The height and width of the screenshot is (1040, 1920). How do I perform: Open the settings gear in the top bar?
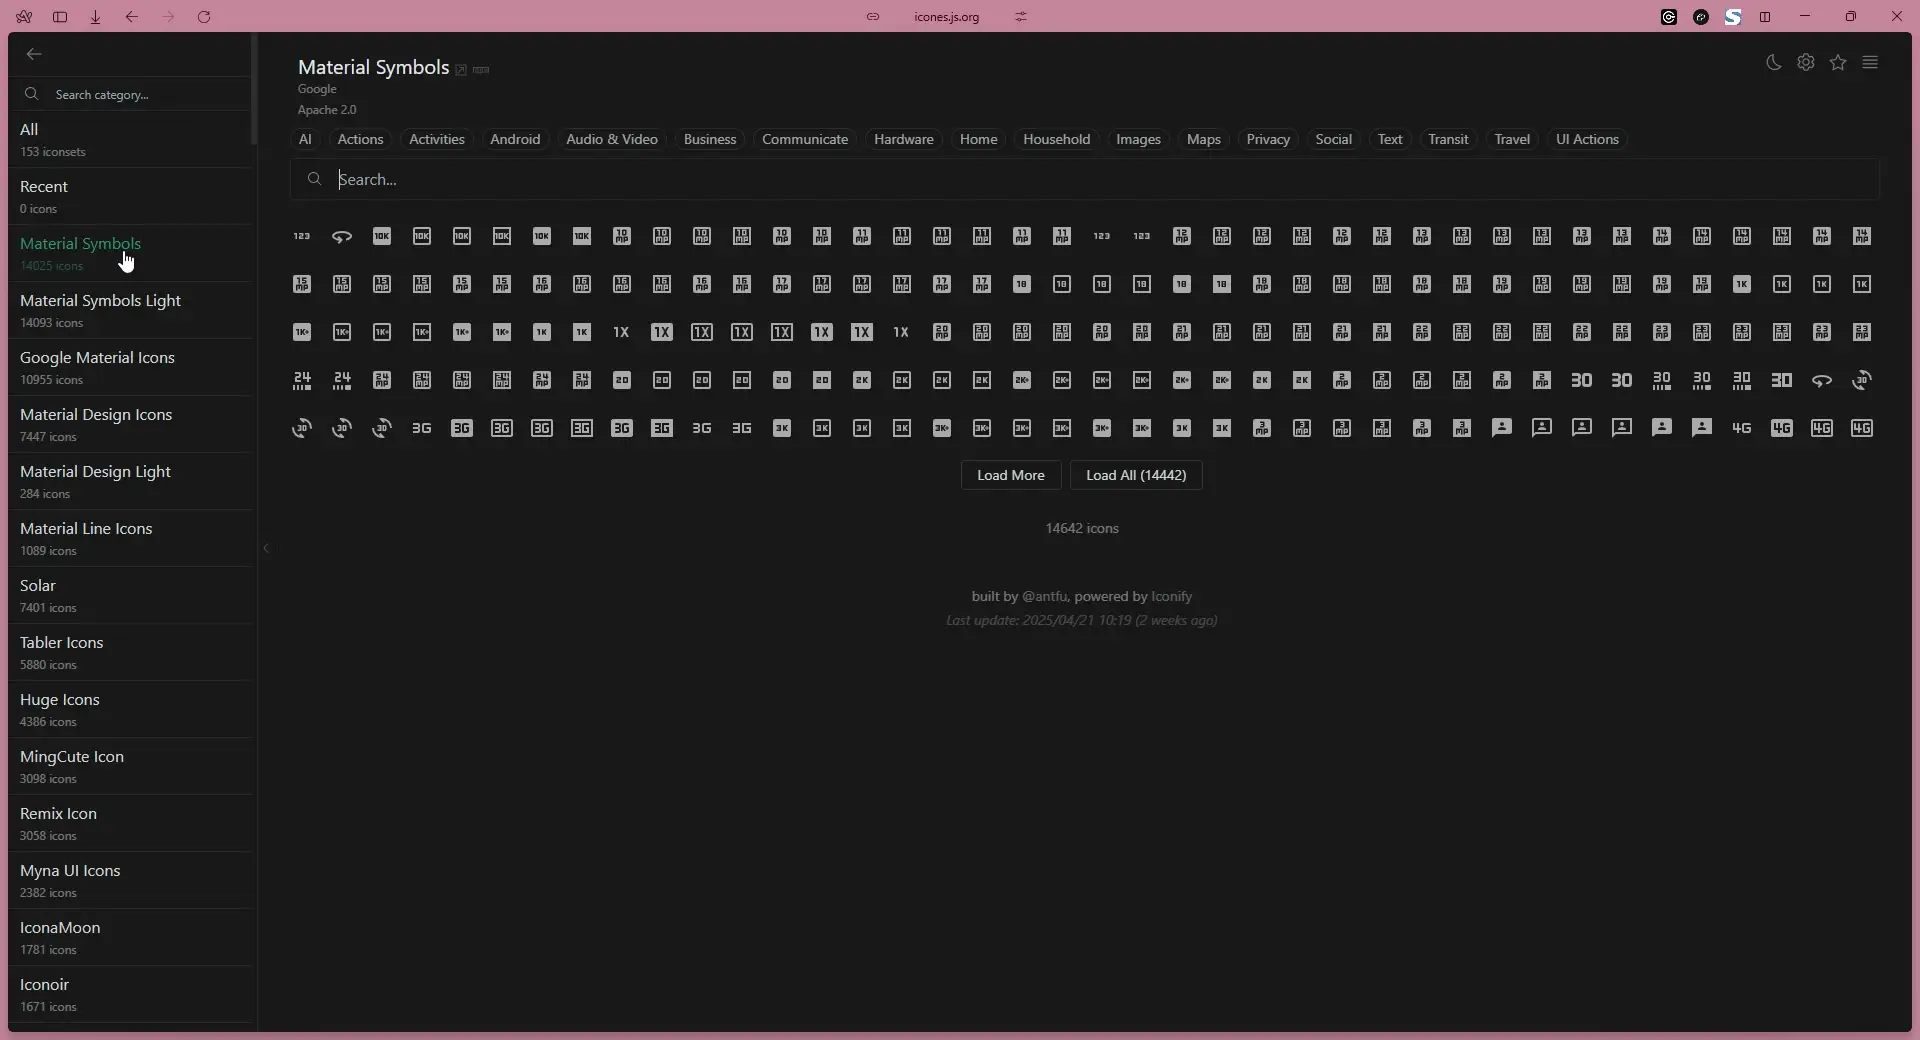(1806, 62)
